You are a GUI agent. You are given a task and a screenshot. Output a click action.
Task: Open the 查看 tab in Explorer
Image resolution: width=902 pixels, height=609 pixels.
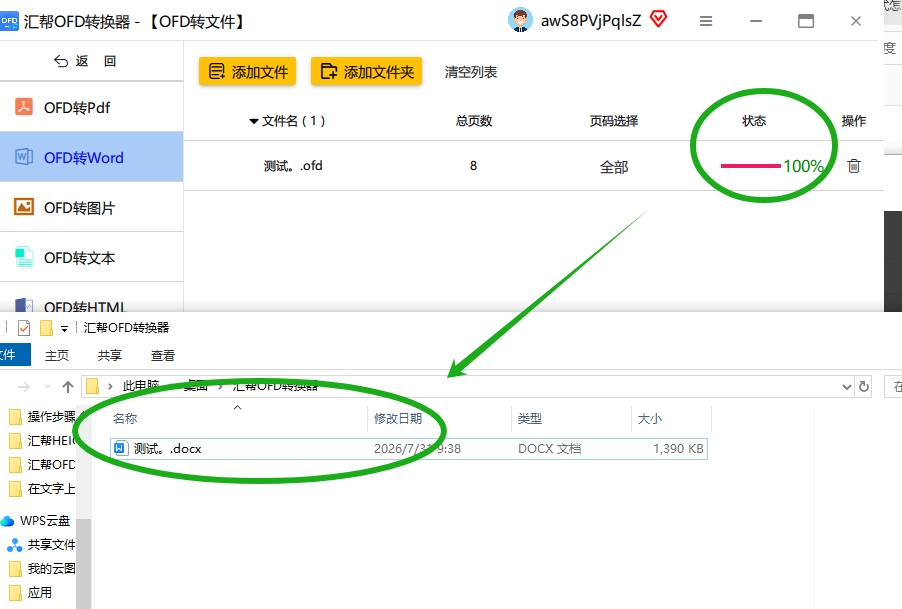(x=163, y=355)
